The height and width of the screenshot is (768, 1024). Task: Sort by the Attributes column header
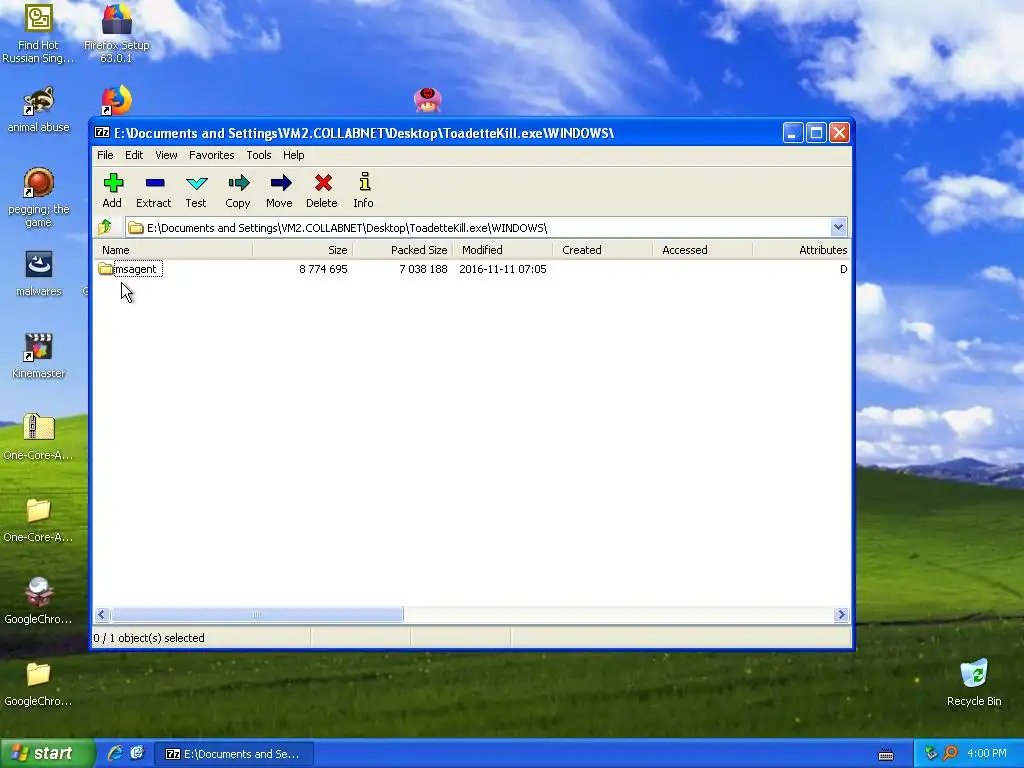click(802, 250)
